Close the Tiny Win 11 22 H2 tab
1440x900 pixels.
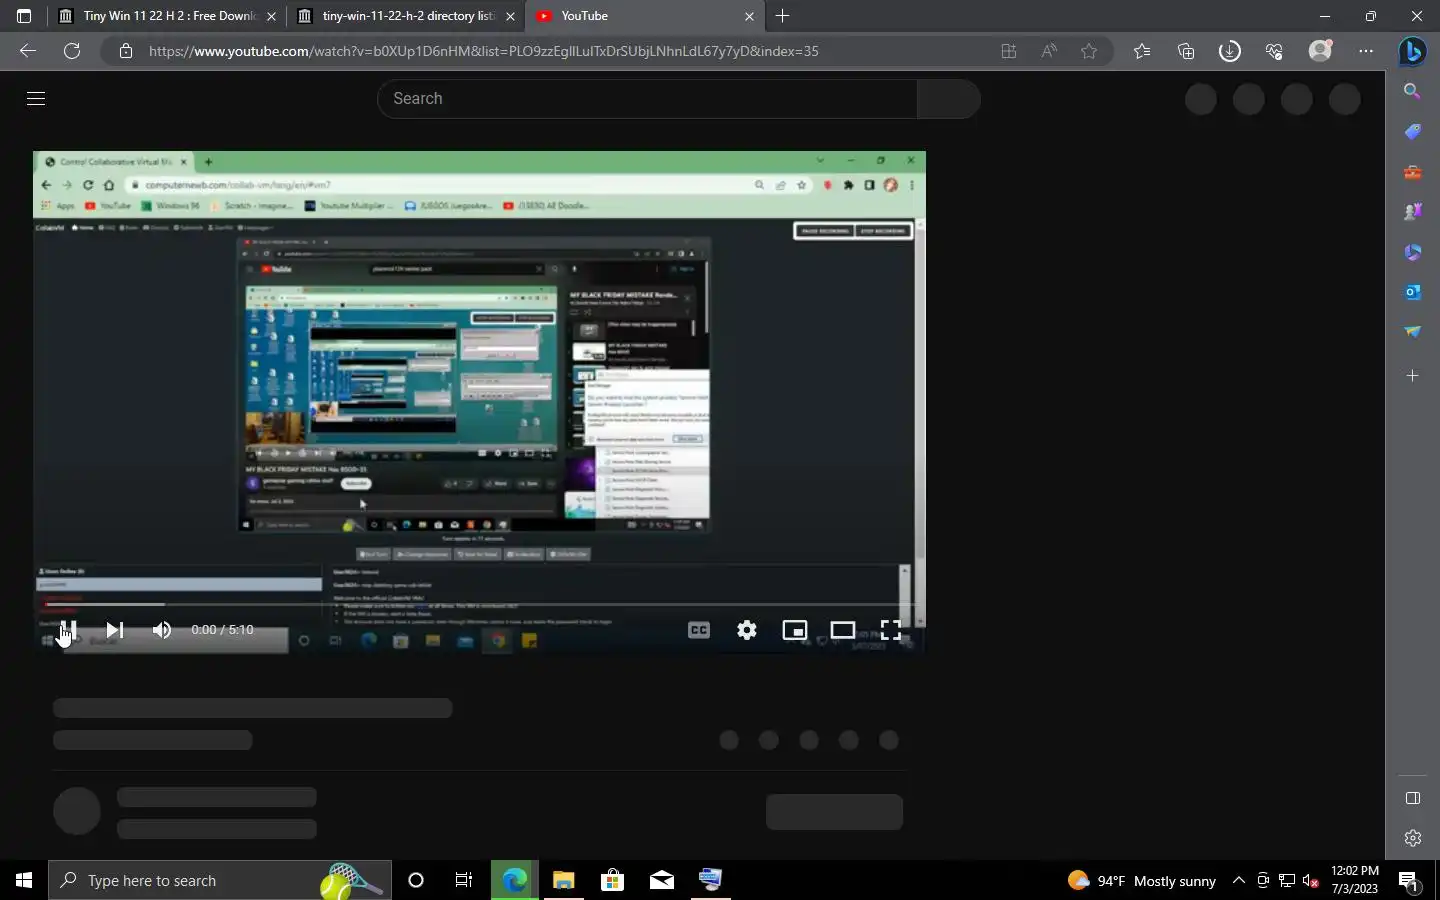271,16
